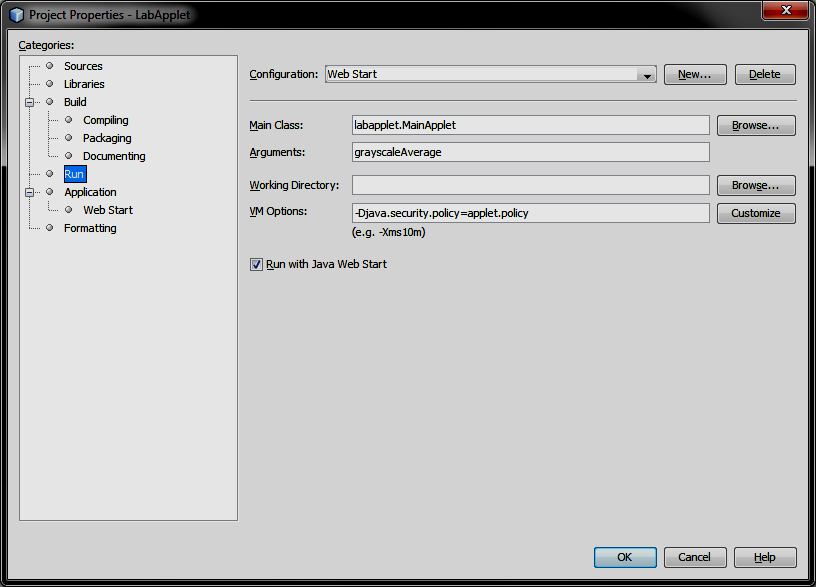816x587 pixels.
Task: Select the Application category
Action: tap(90, 192)
